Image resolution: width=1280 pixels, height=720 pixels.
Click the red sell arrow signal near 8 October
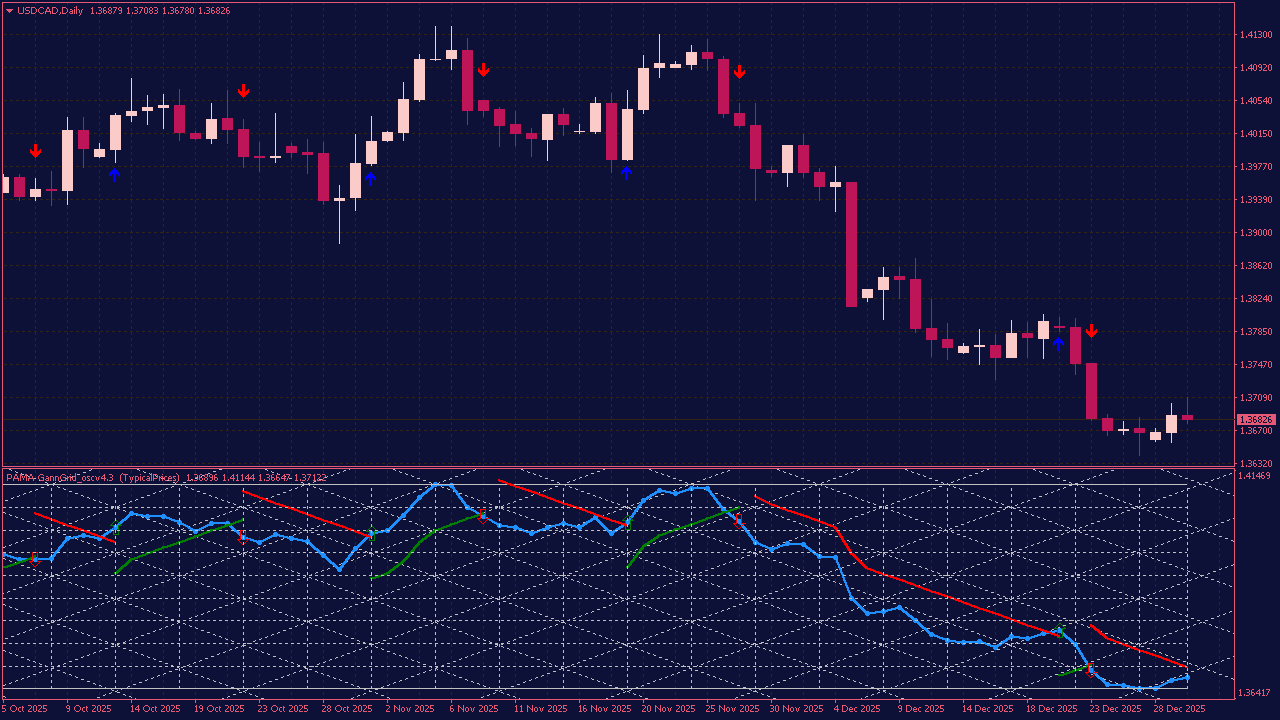tap(36, 150)
